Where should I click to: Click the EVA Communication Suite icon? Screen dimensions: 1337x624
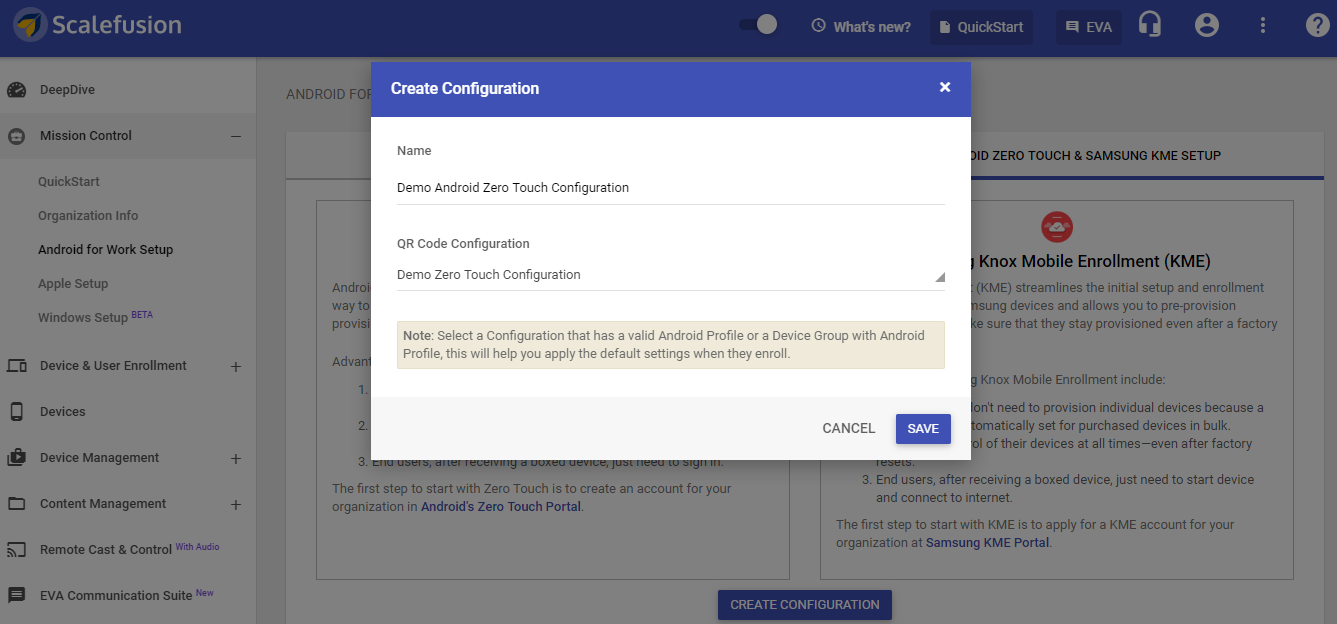[17, 596]
